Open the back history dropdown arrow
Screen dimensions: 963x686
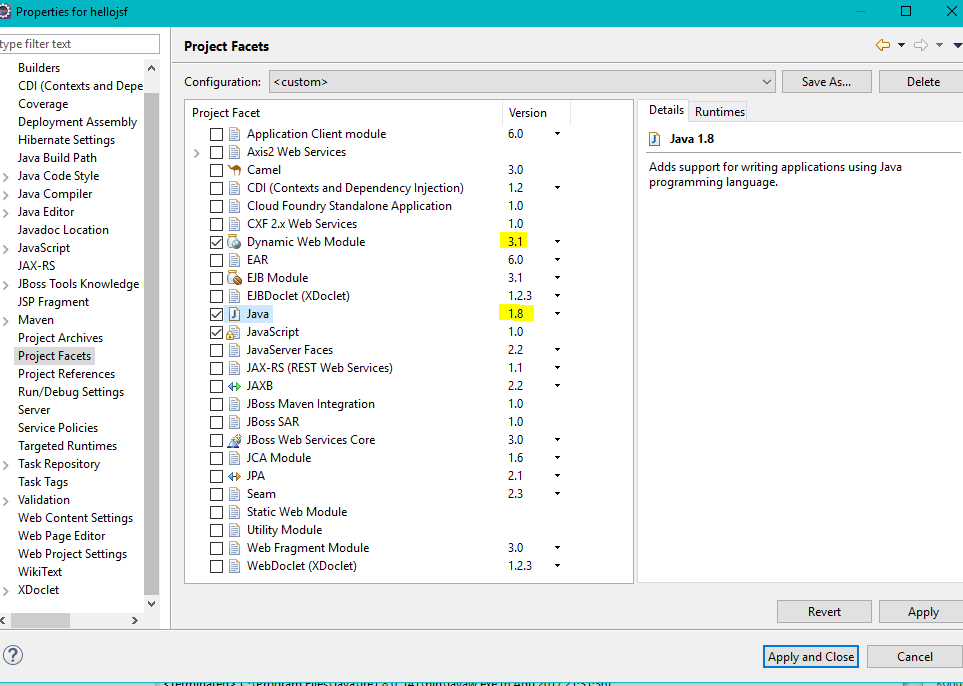901,45
